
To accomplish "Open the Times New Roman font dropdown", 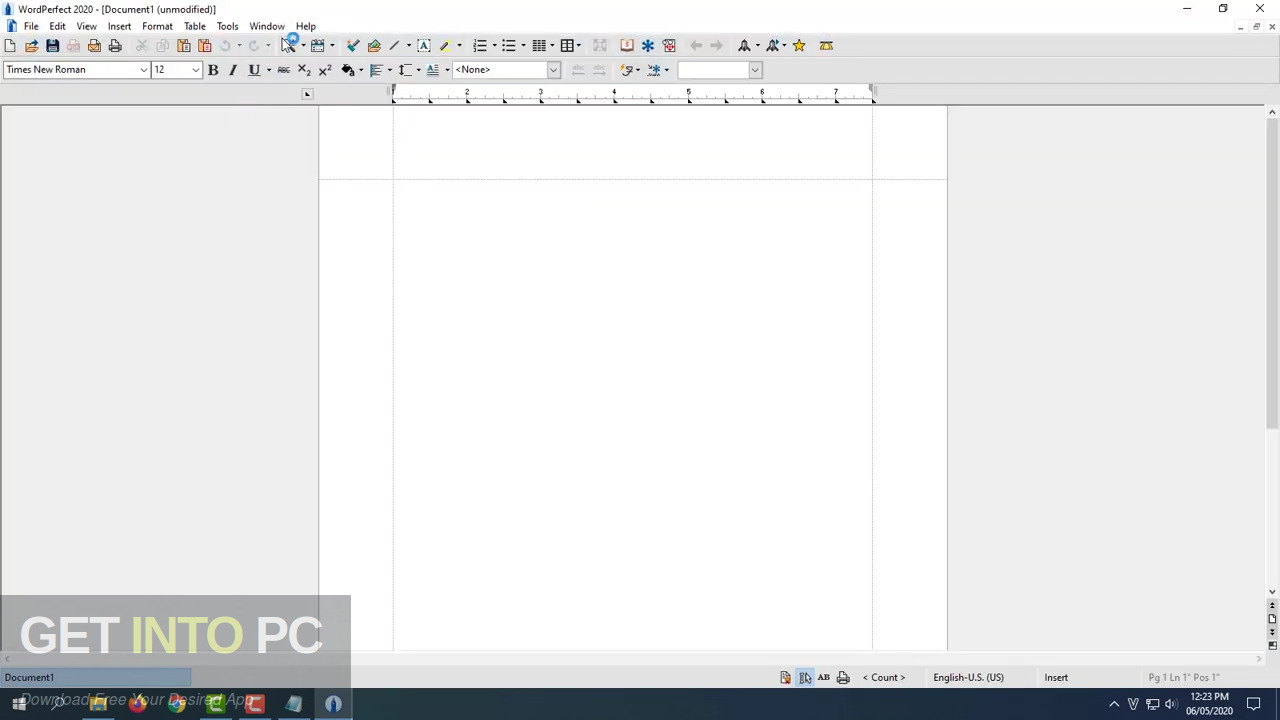I will pyautogui.click(x=143, y=70).
